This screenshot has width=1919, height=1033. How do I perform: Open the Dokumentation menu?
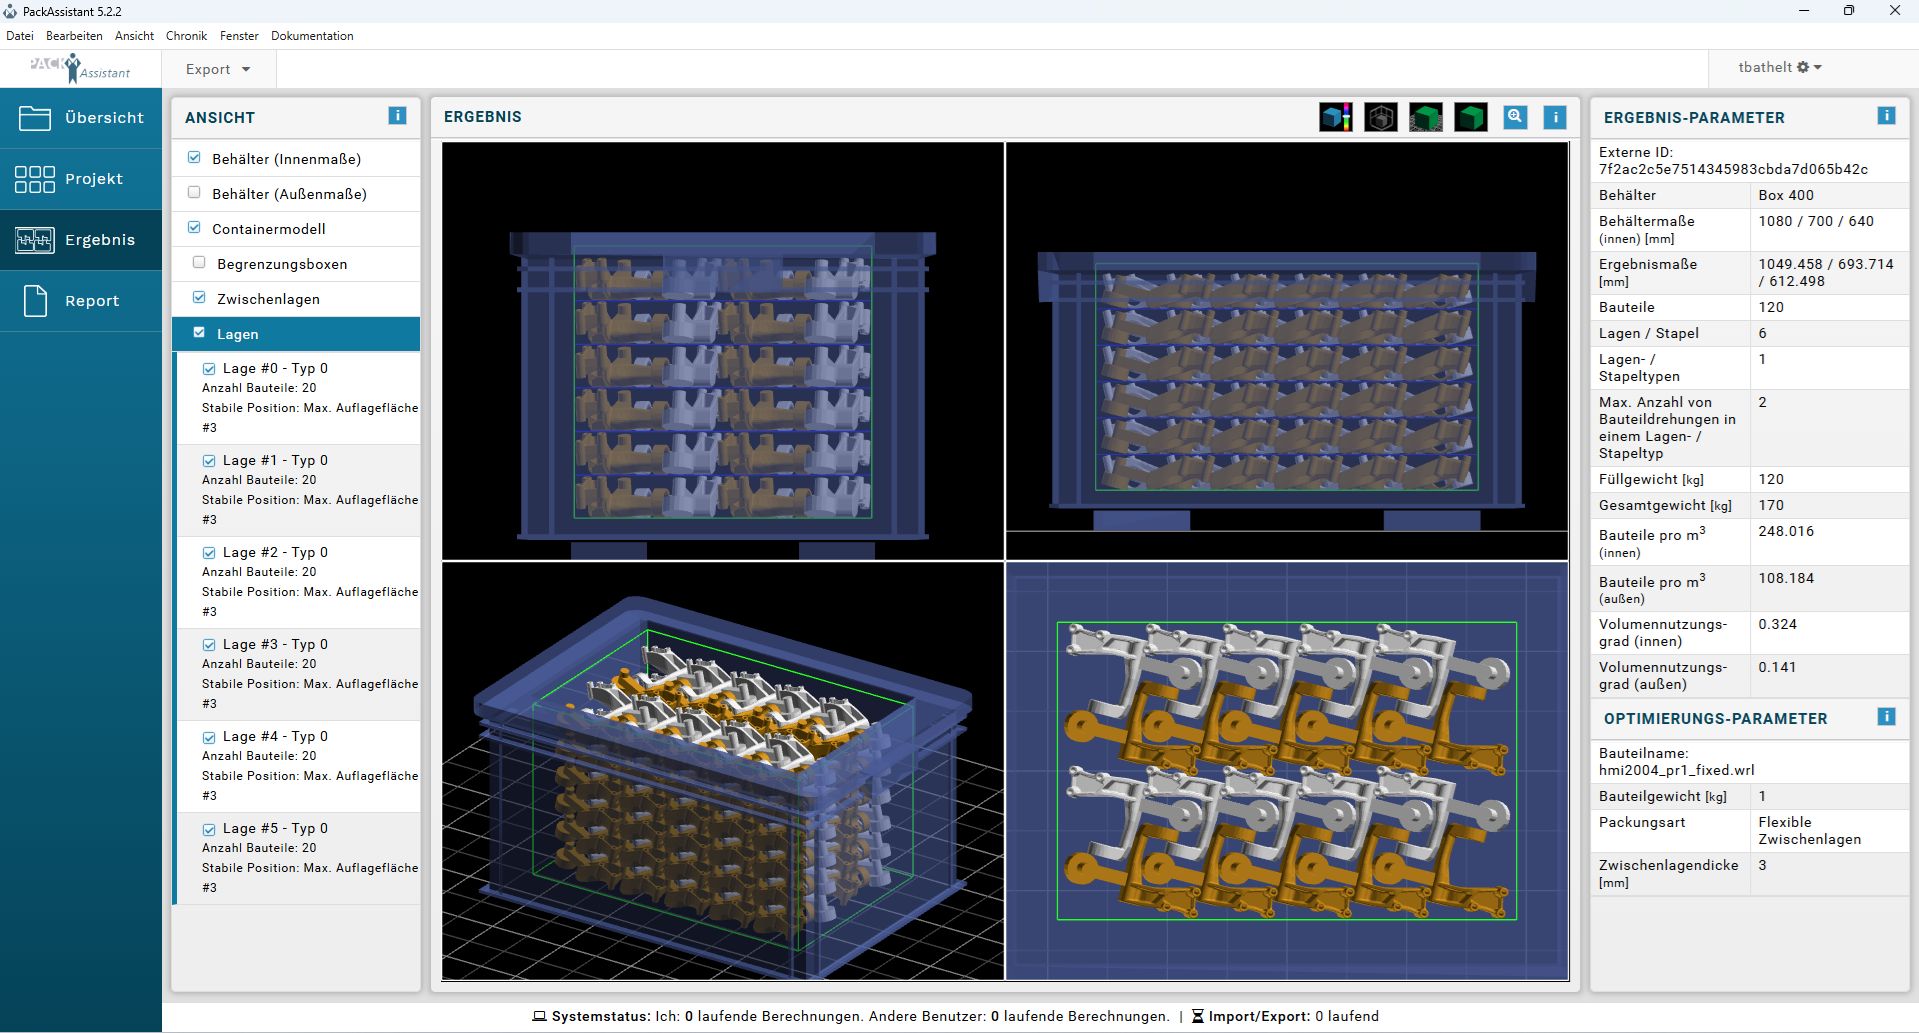[x=312, y=36]
